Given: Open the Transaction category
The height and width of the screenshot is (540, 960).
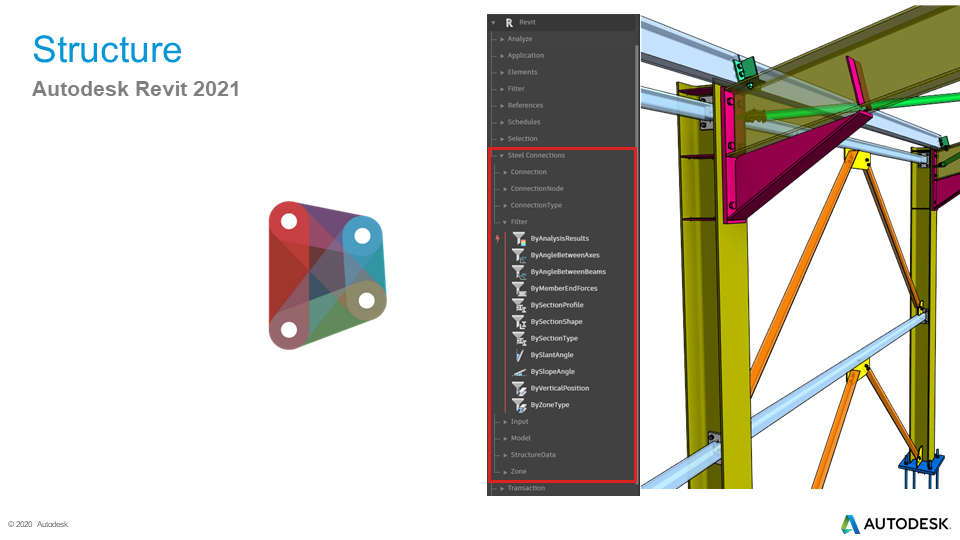Looking at the screenshot, I should tap(526, 488).
